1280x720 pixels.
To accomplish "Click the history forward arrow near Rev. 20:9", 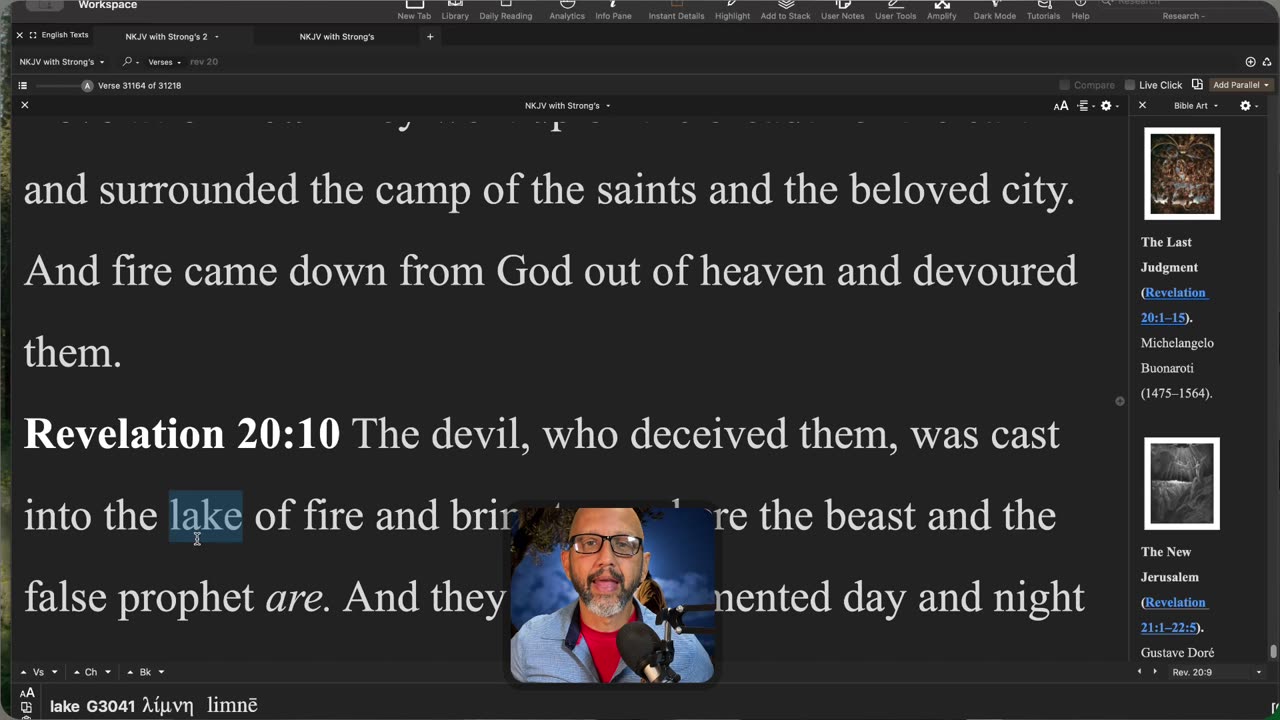I will [1155, 672].
